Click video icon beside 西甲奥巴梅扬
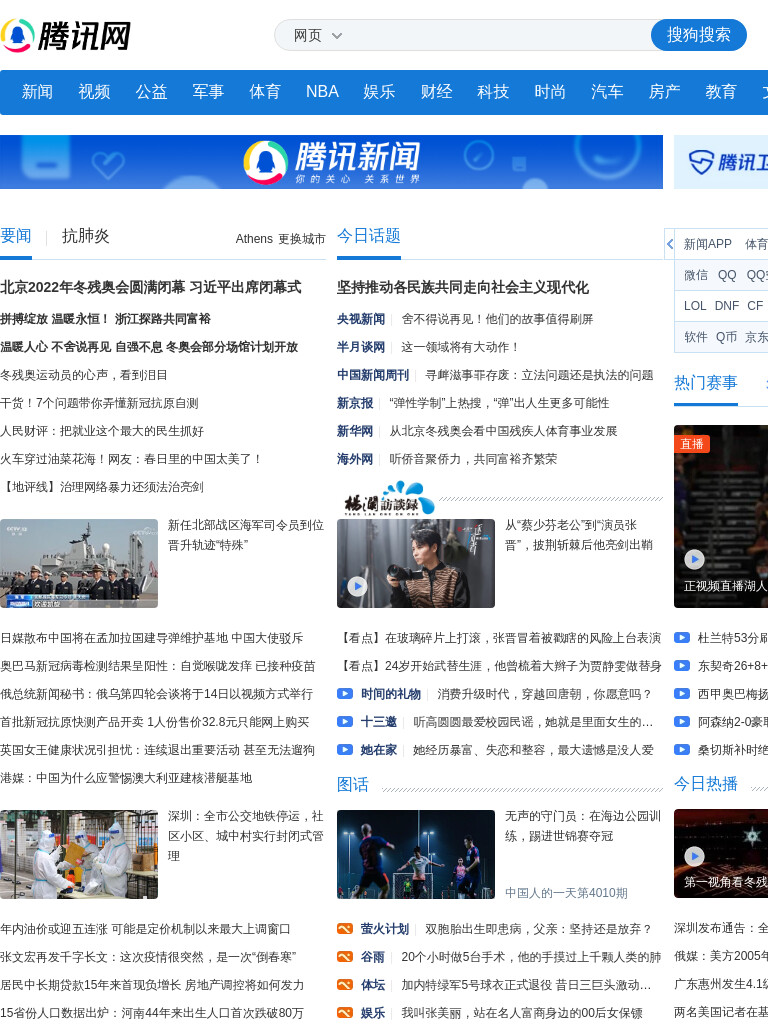Screen dimensions: 768x1024 point(682,694)
